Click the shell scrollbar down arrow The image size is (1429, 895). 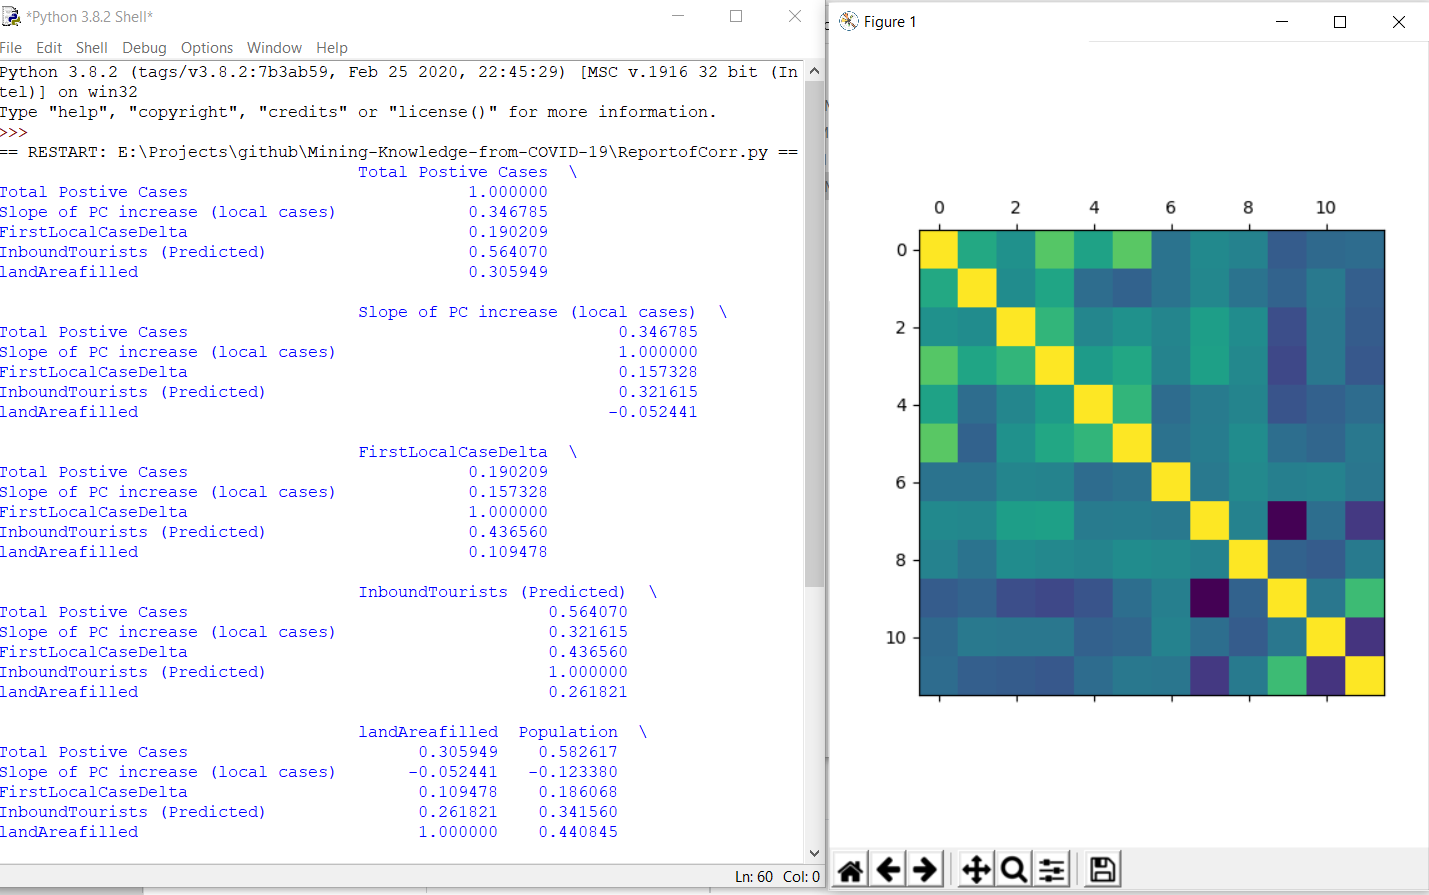coord(814,853)
